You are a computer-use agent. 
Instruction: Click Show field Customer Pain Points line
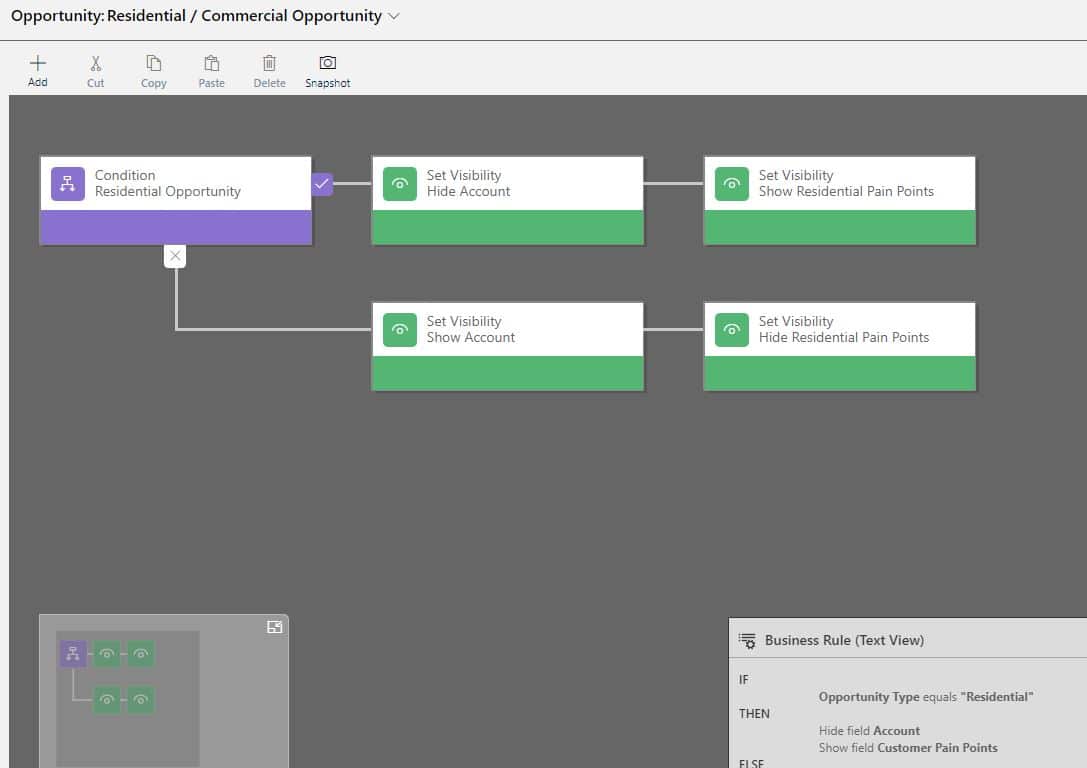907,748
